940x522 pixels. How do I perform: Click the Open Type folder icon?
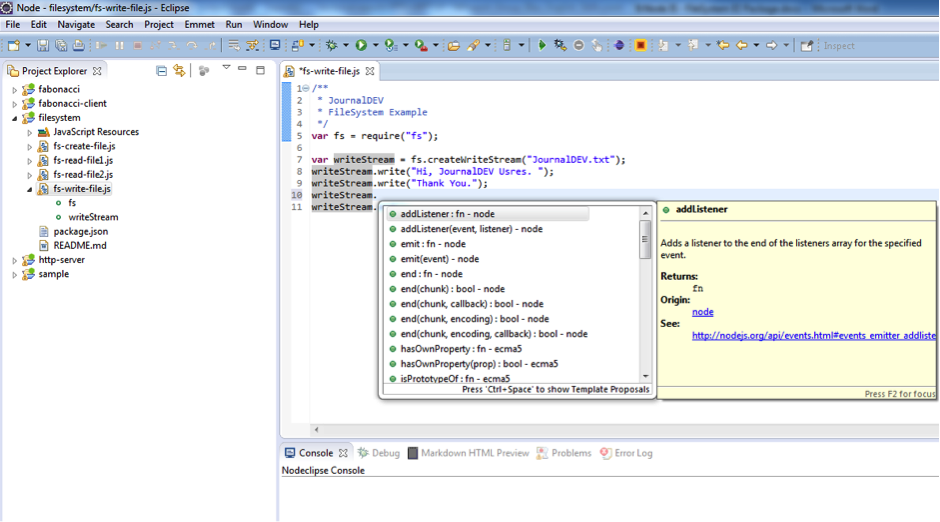[x=454, y=46]
